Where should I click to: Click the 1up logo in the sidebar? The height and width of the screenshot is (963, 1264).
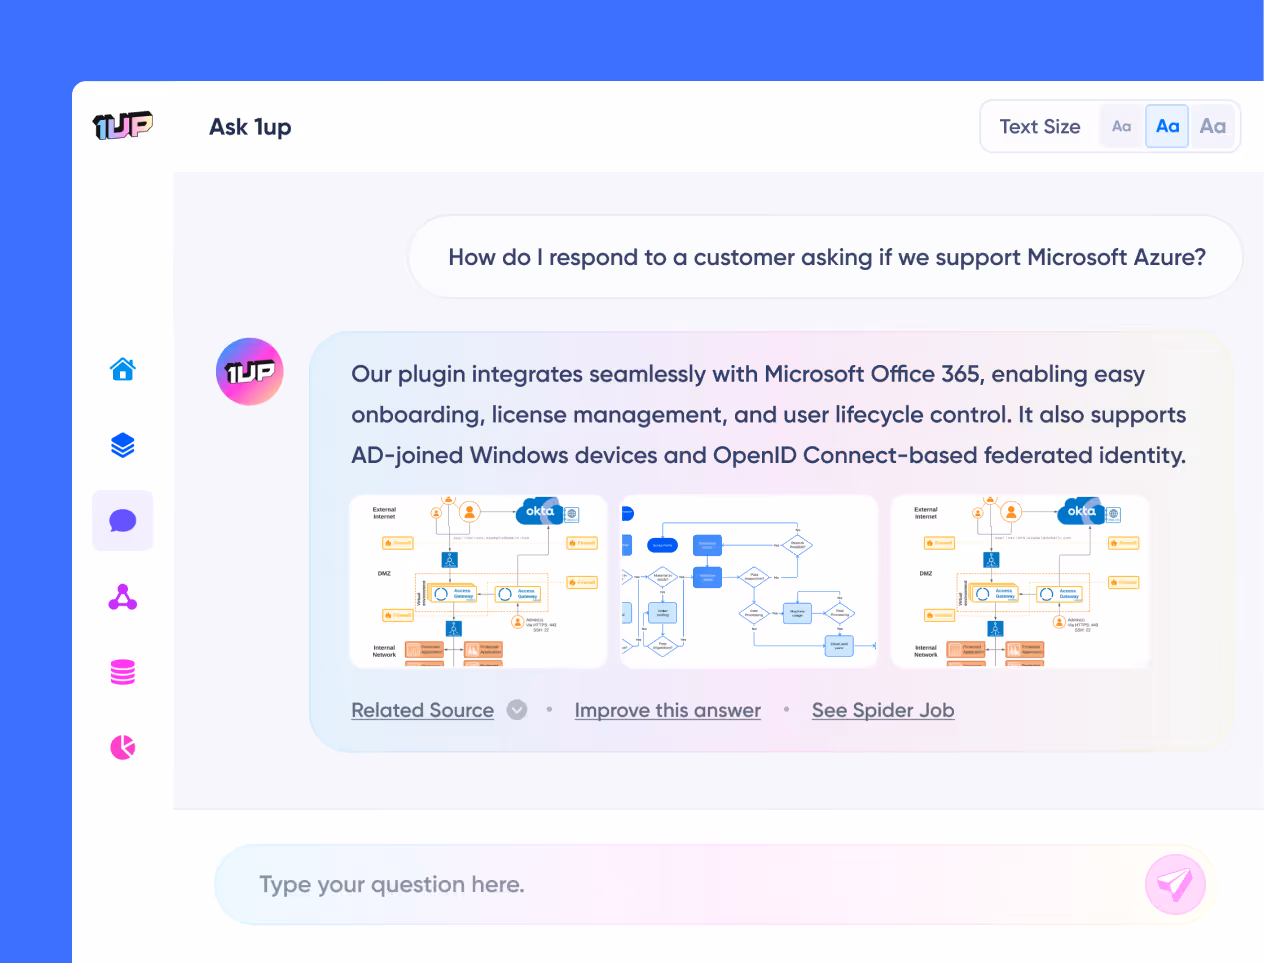click(122, 125)
